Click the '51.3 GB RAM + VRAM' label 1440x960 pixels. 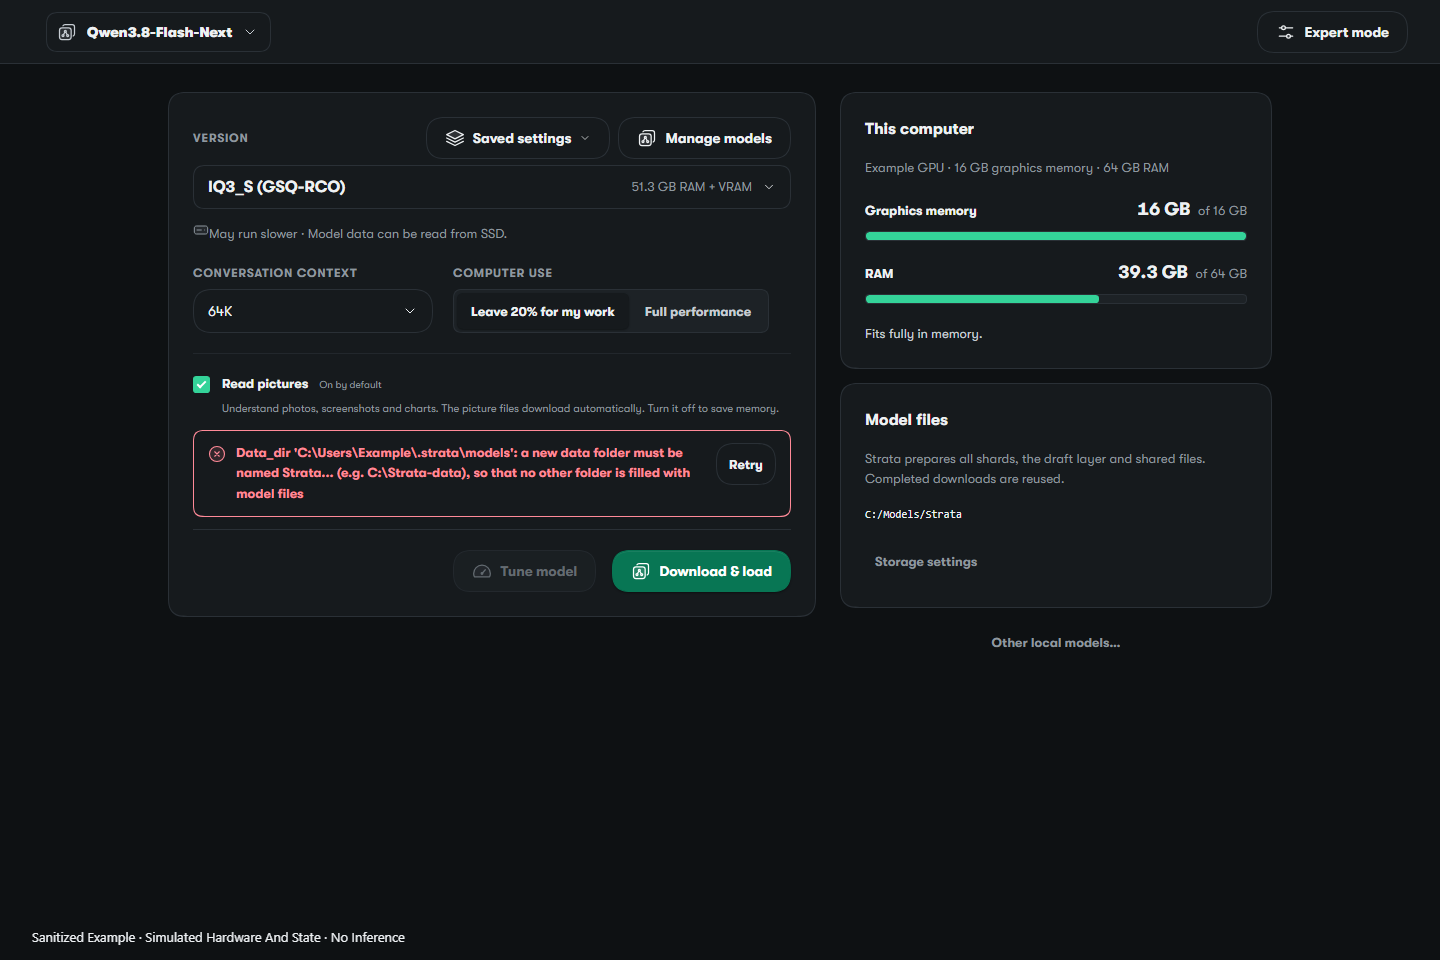[691, 187]
